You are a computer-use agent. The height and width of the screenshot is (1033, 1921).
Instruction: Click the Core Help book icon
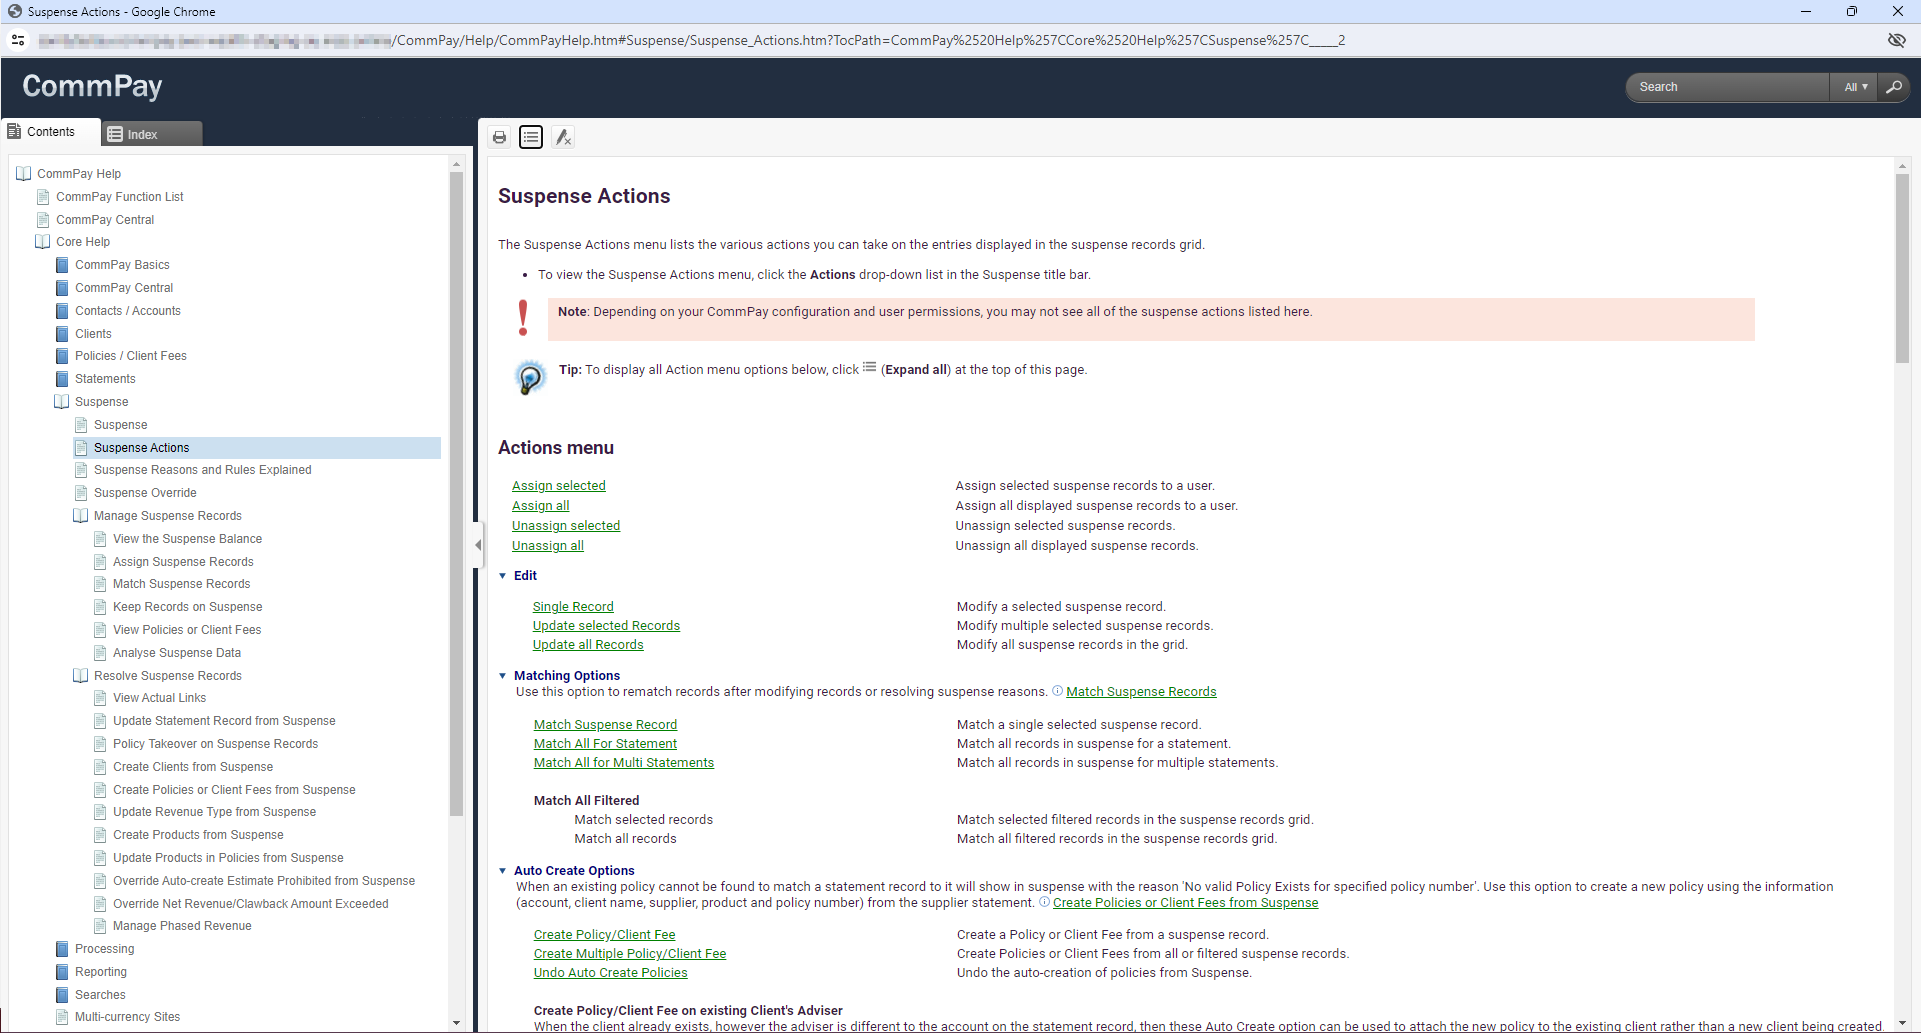click(43, 242)
